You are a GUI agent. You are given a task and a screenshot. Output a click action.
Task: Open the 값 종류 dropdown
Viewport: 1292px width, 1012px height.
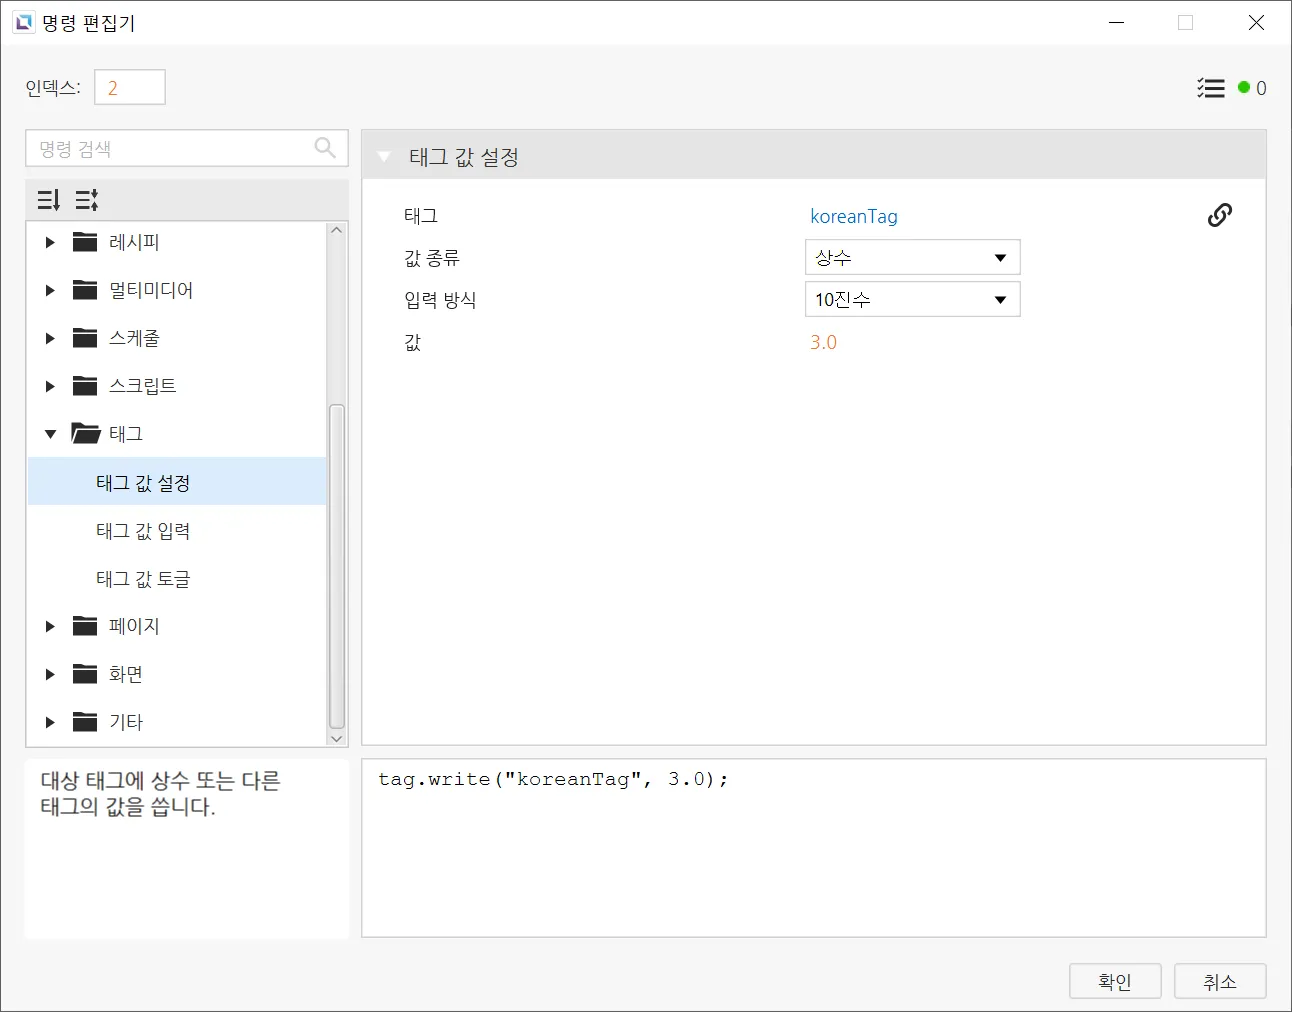pyautogui.click(x=912, y=258)
